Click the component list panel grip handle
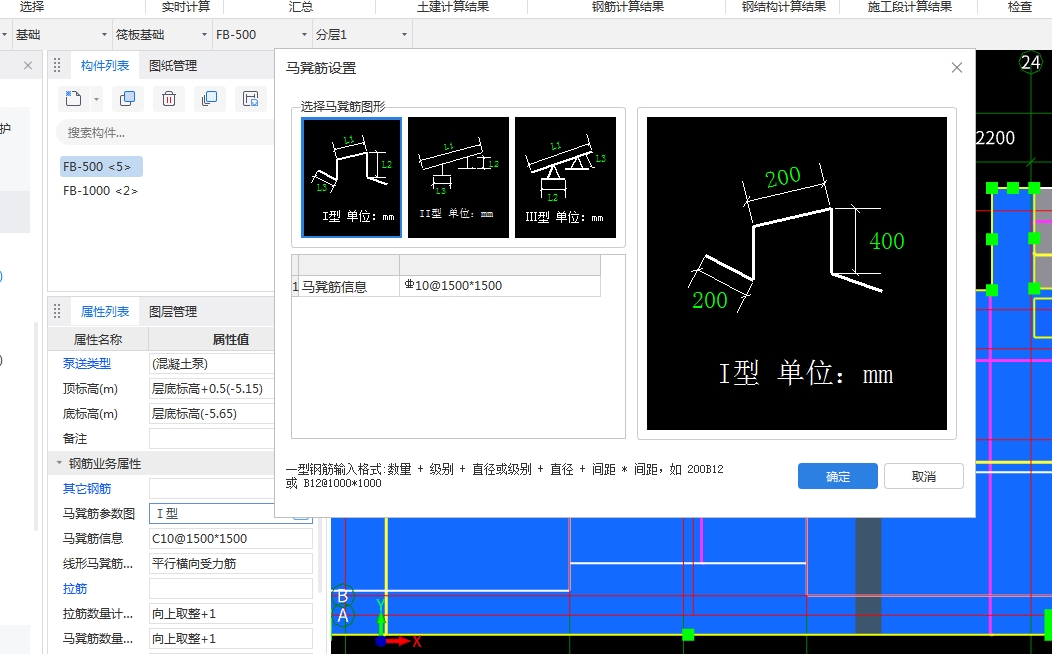 pos(57,65)
